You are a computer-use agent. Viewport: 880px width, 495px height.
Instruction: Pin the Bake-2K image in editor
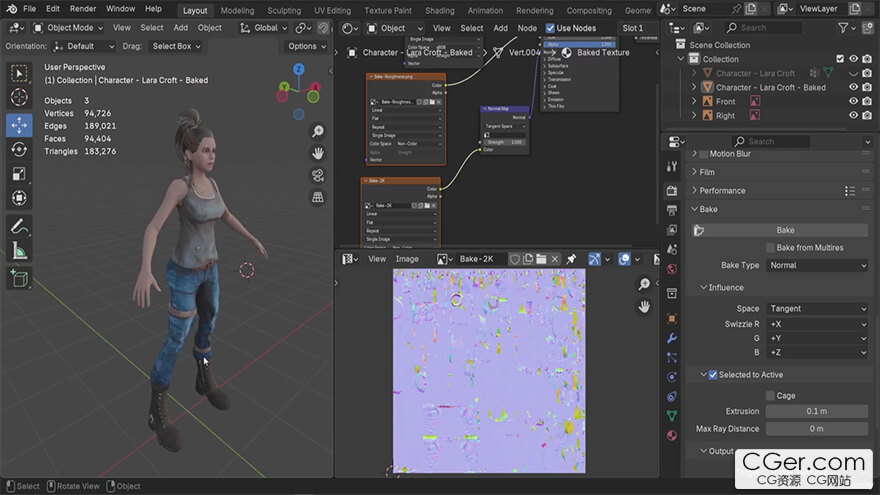[x=571, y=259]
